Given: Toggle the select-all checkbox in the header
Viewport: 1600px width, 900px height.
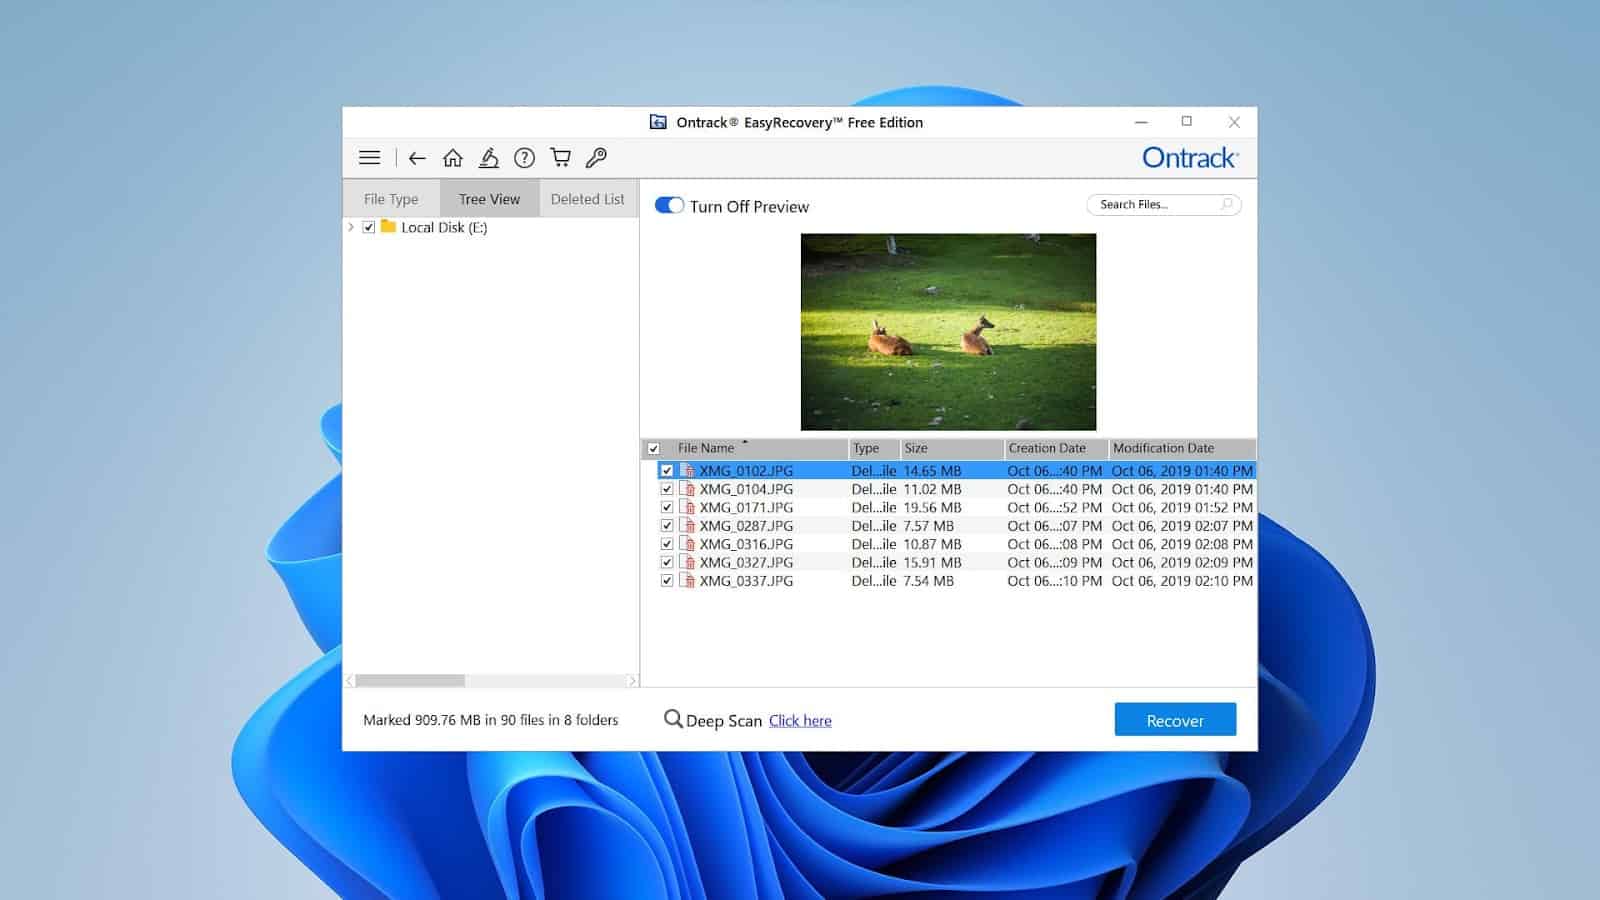Looking at the screenshot, I should point(653,449).
